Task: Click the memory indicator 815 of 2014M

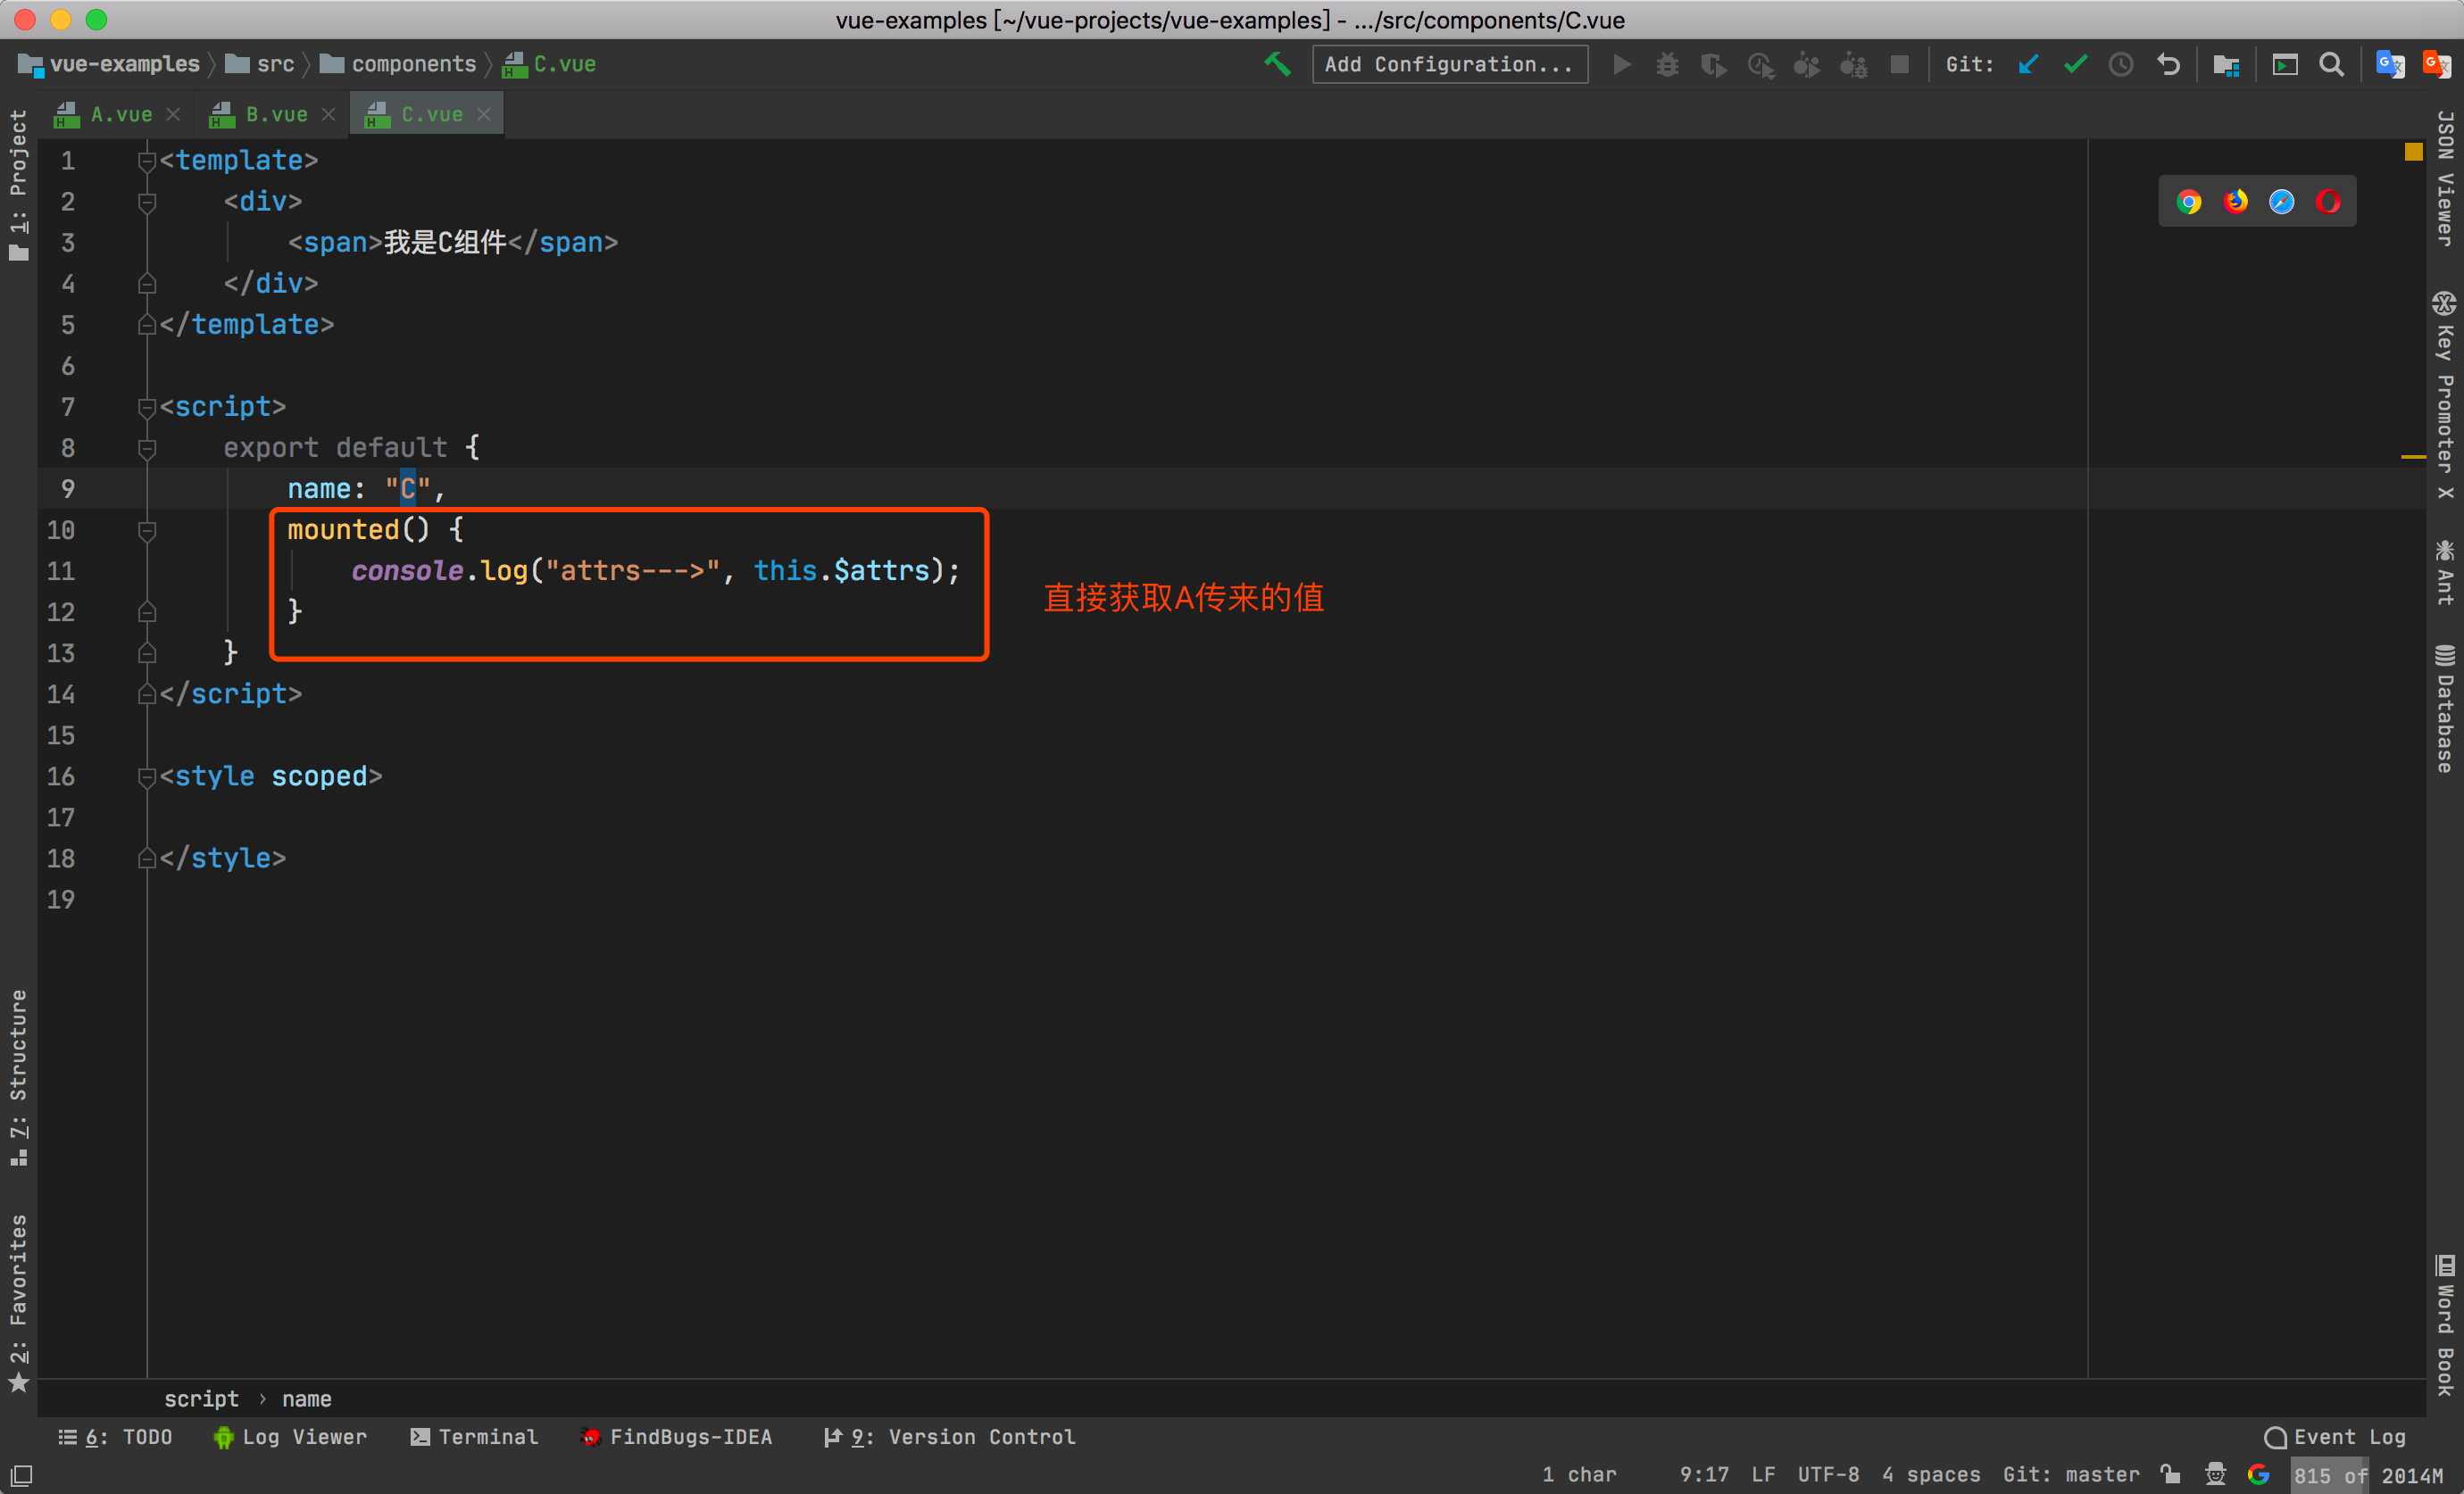Action: (2368, 1475)
